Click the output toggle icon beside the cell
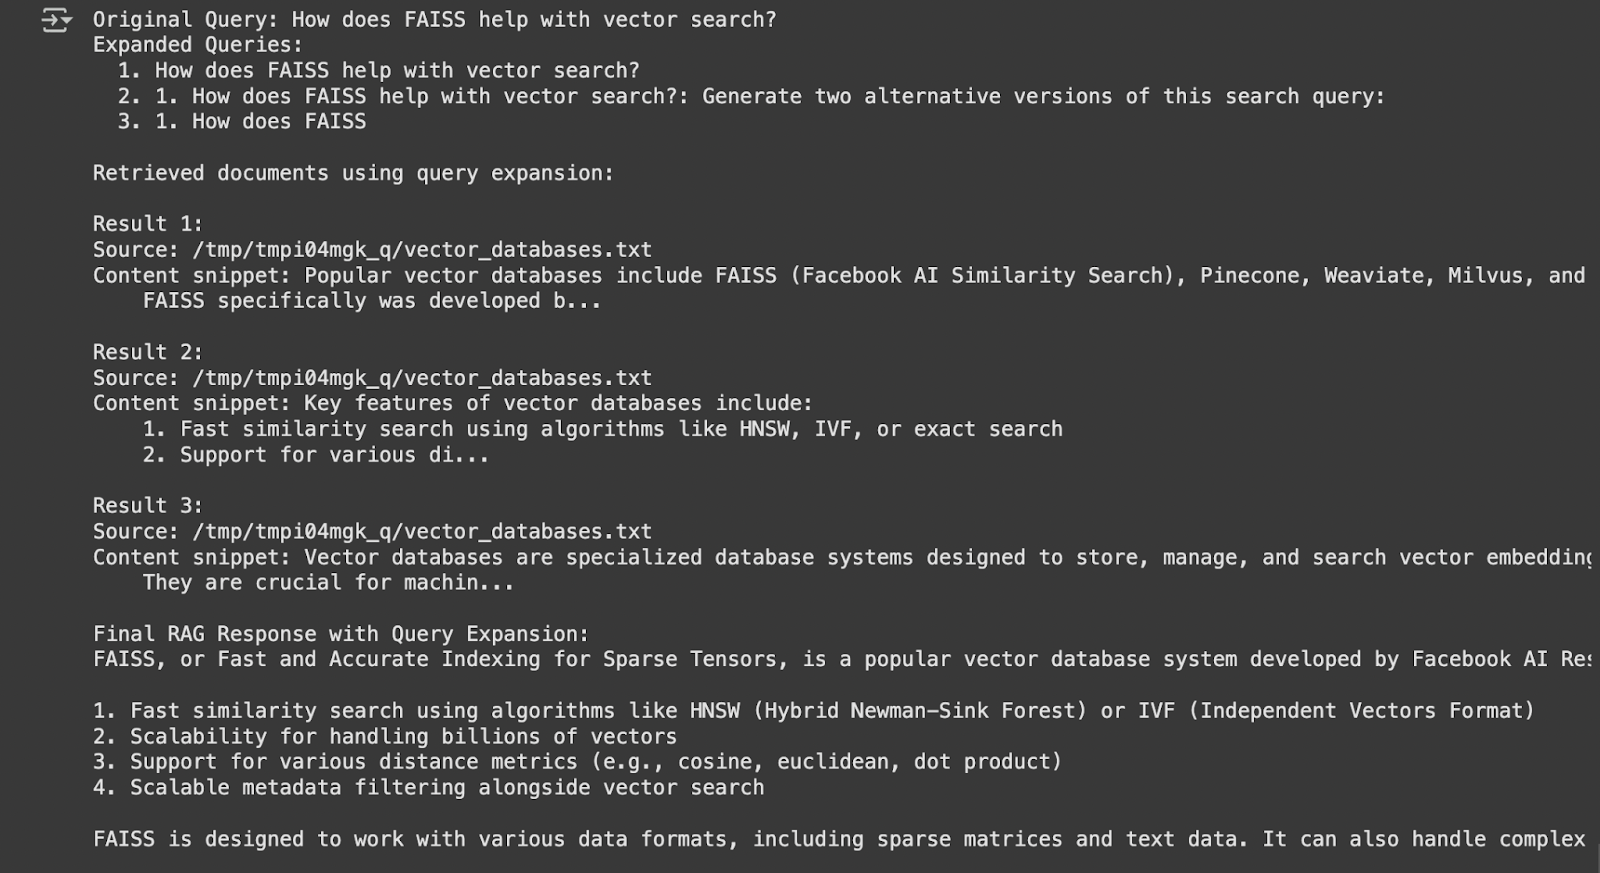Image resolution: width=1600 pixels, height=873 pixels. click(57, 20)
